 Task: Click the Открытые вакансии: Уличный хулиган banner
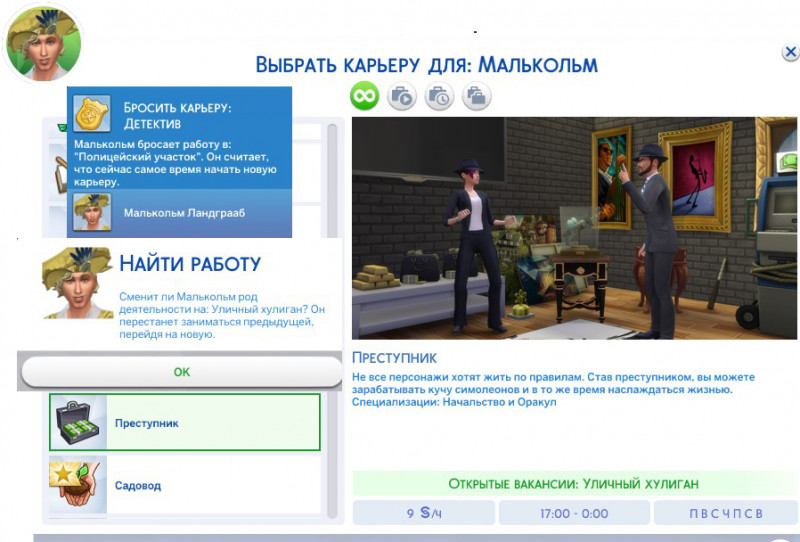(573, 483)
